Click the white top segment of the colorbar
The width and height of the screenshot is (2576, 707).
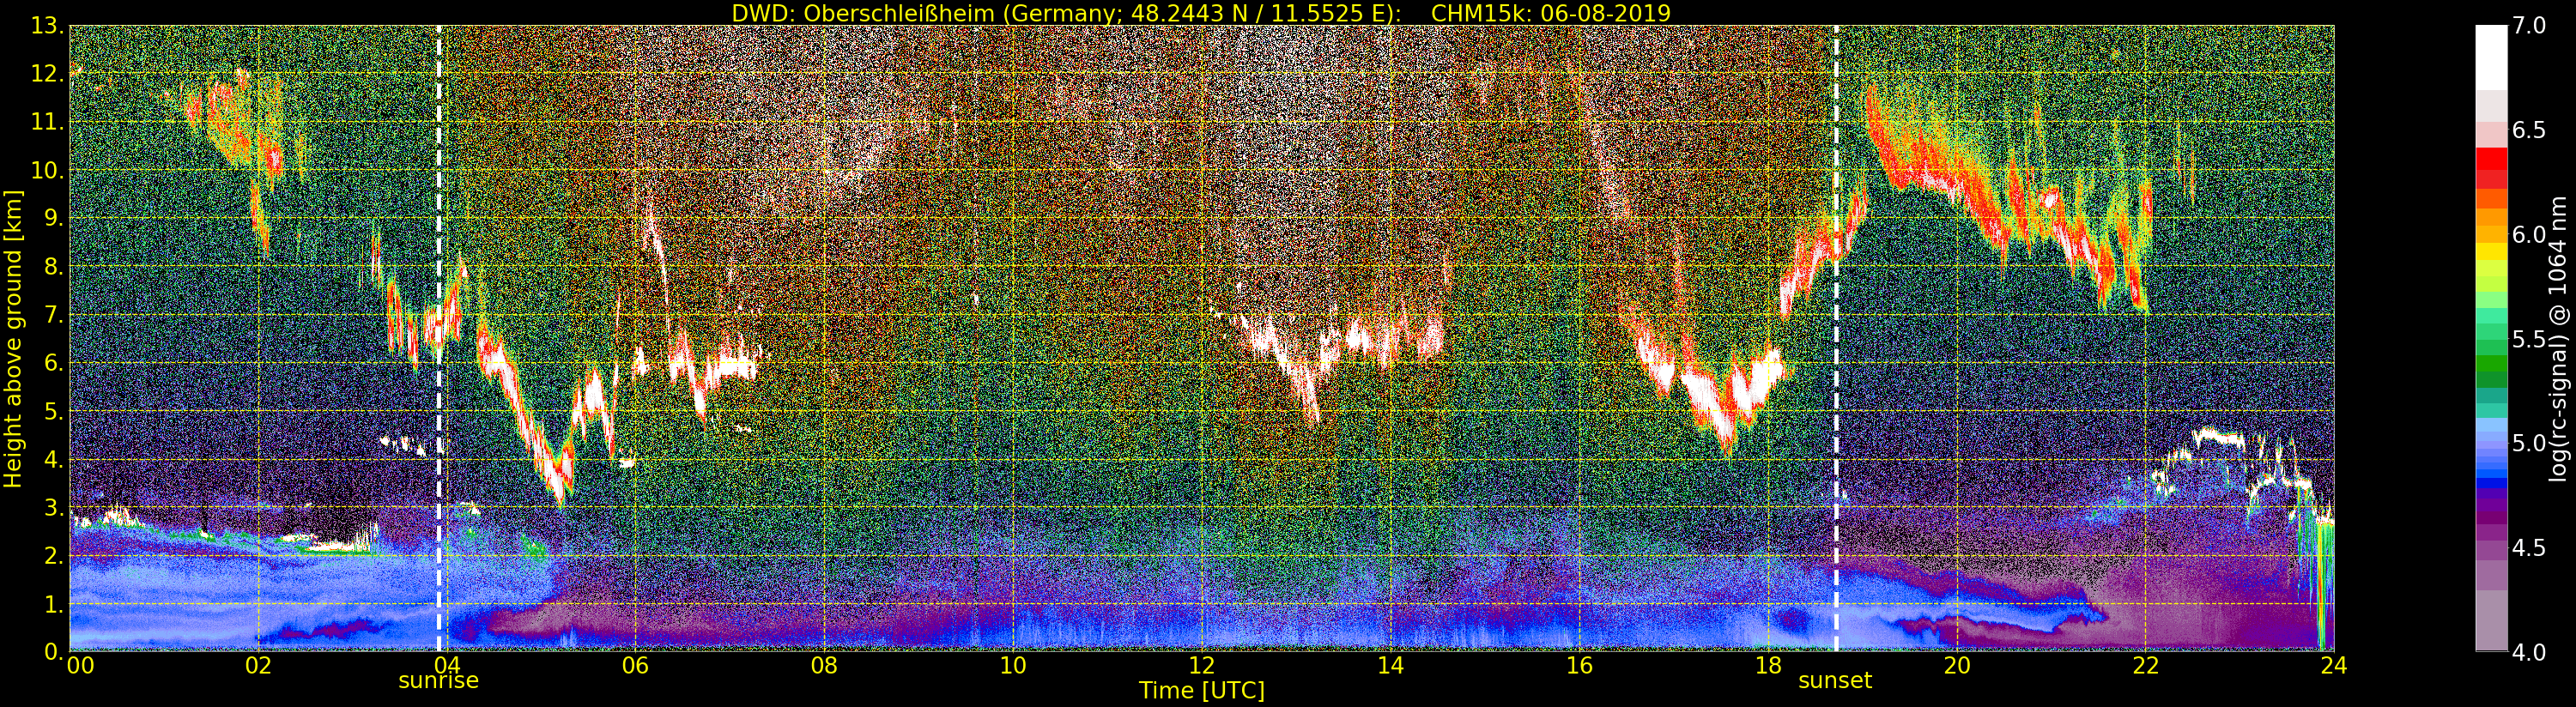pos(2492,57)
